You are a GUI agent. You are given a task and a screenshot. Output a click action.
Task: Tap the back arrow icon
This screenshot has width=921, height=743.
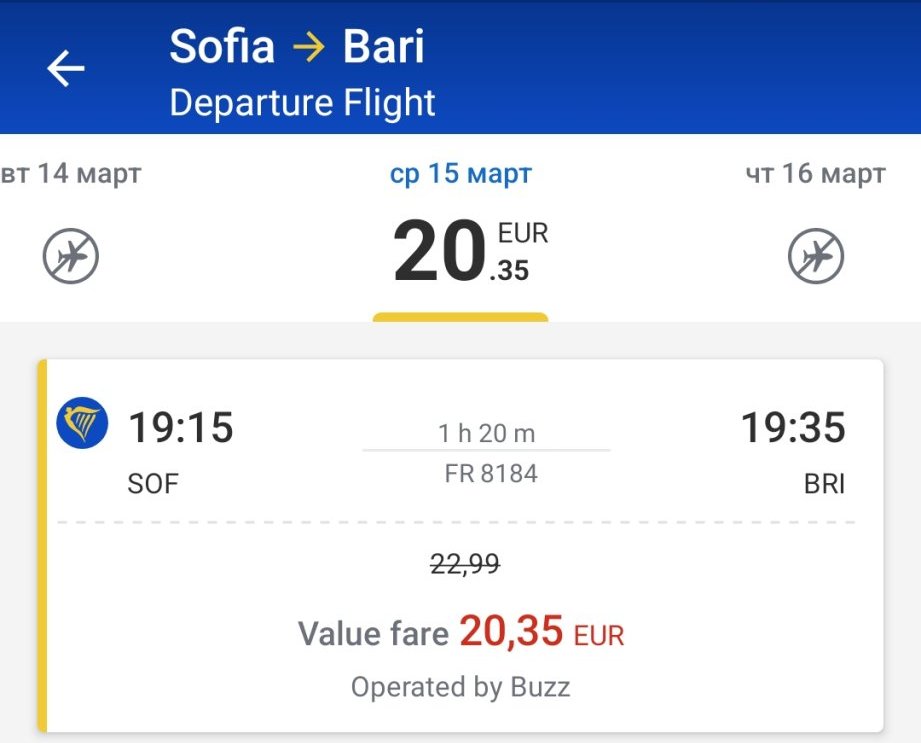66,68
